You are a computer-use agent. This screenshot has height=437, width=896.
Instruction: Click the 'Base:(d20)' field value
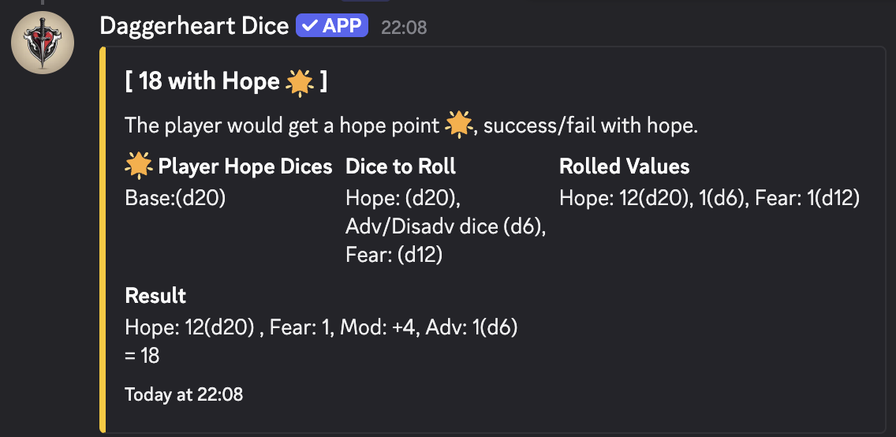[x=175, y=198]
